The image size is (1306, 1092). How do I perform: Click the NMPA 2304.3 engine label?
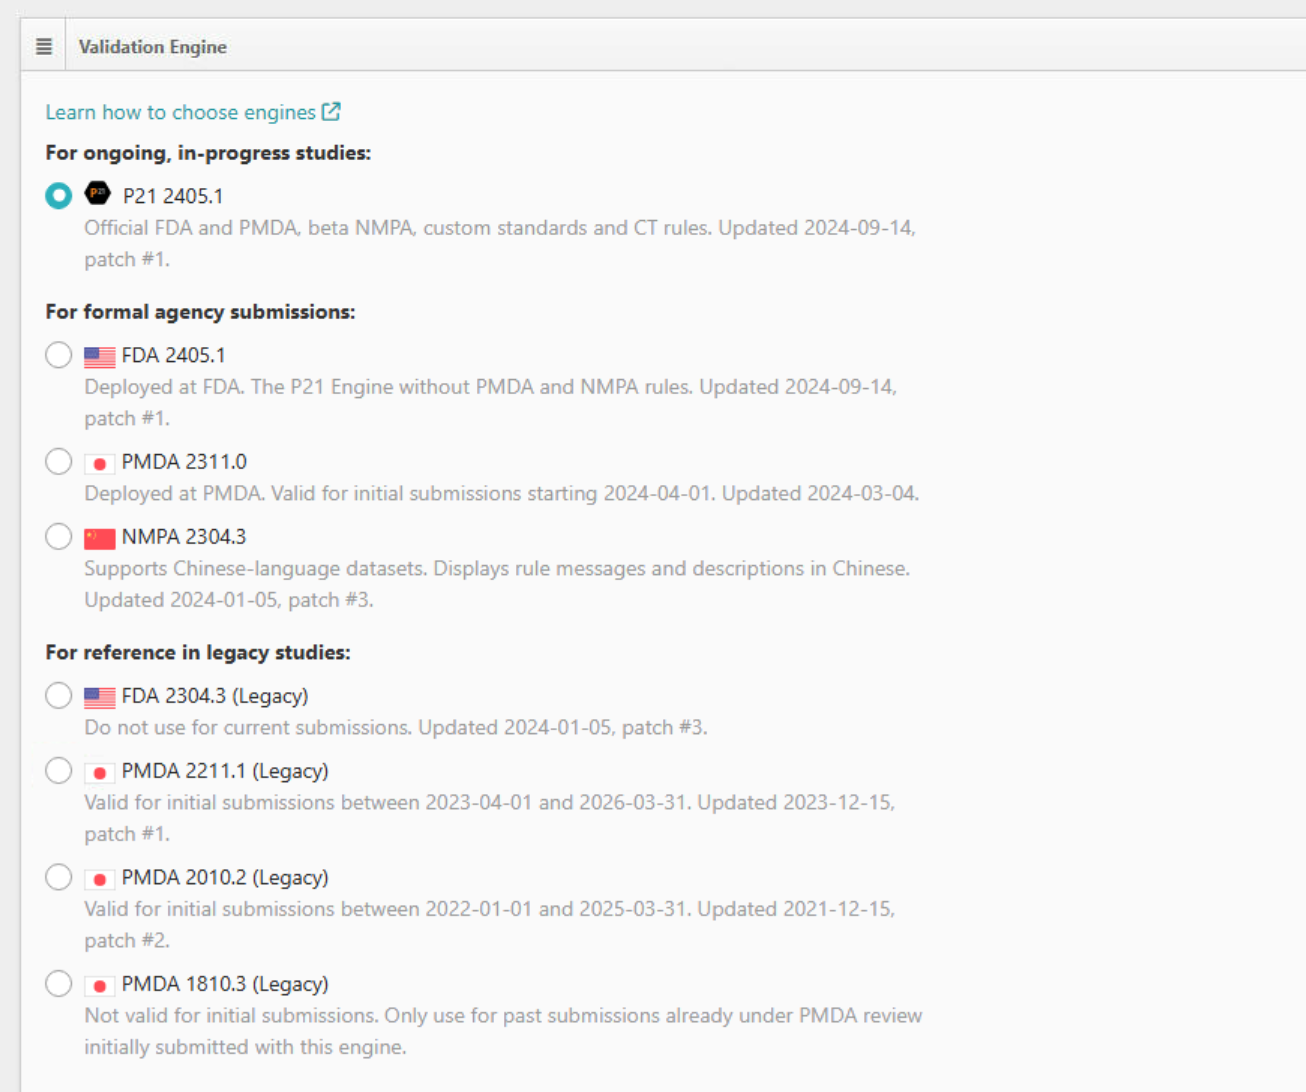[x=184, y=536]
